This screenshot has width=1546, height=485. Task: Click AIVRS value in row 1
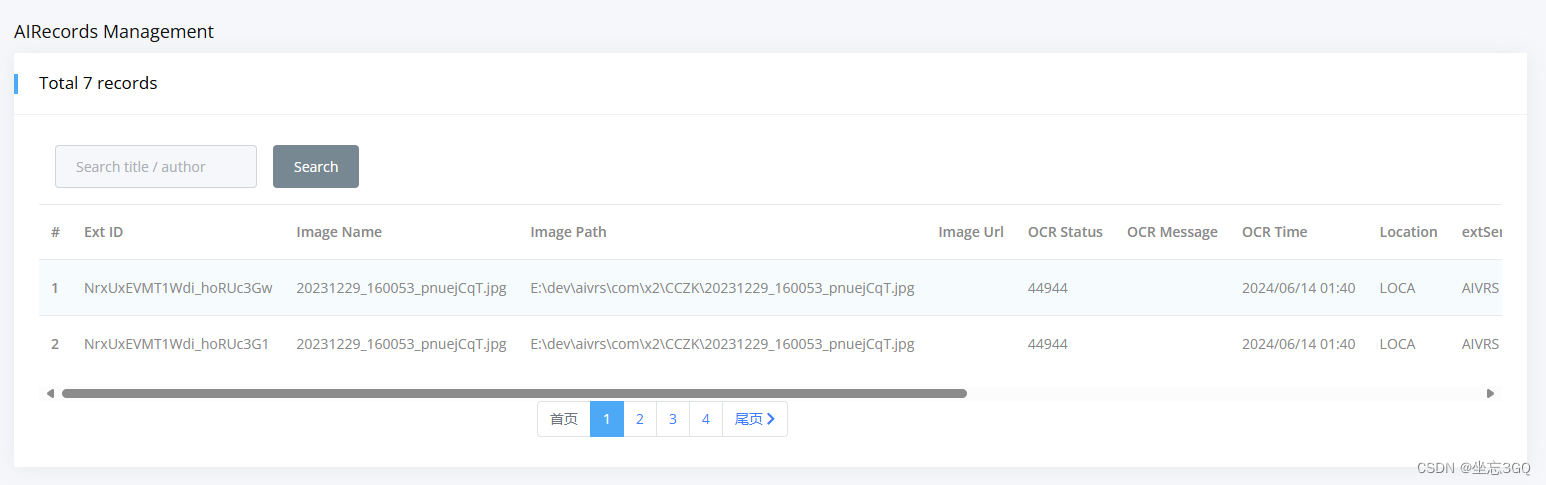[1480, 288]
